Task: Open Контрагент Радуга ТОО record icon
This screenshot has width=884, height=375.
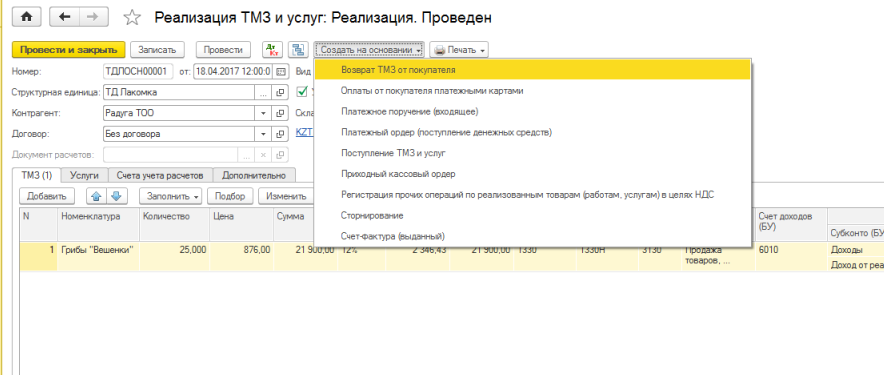Action: tap(280, 113)
